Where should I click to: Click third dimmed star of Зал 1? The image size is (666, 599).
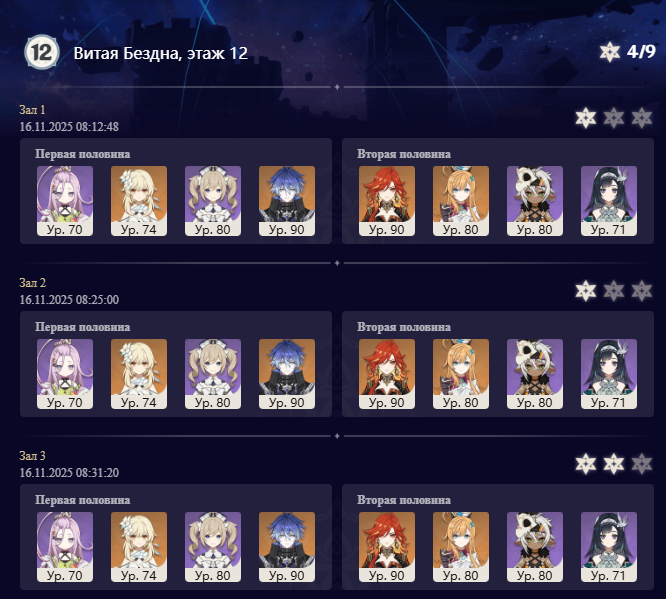click(x=641, y=118)
